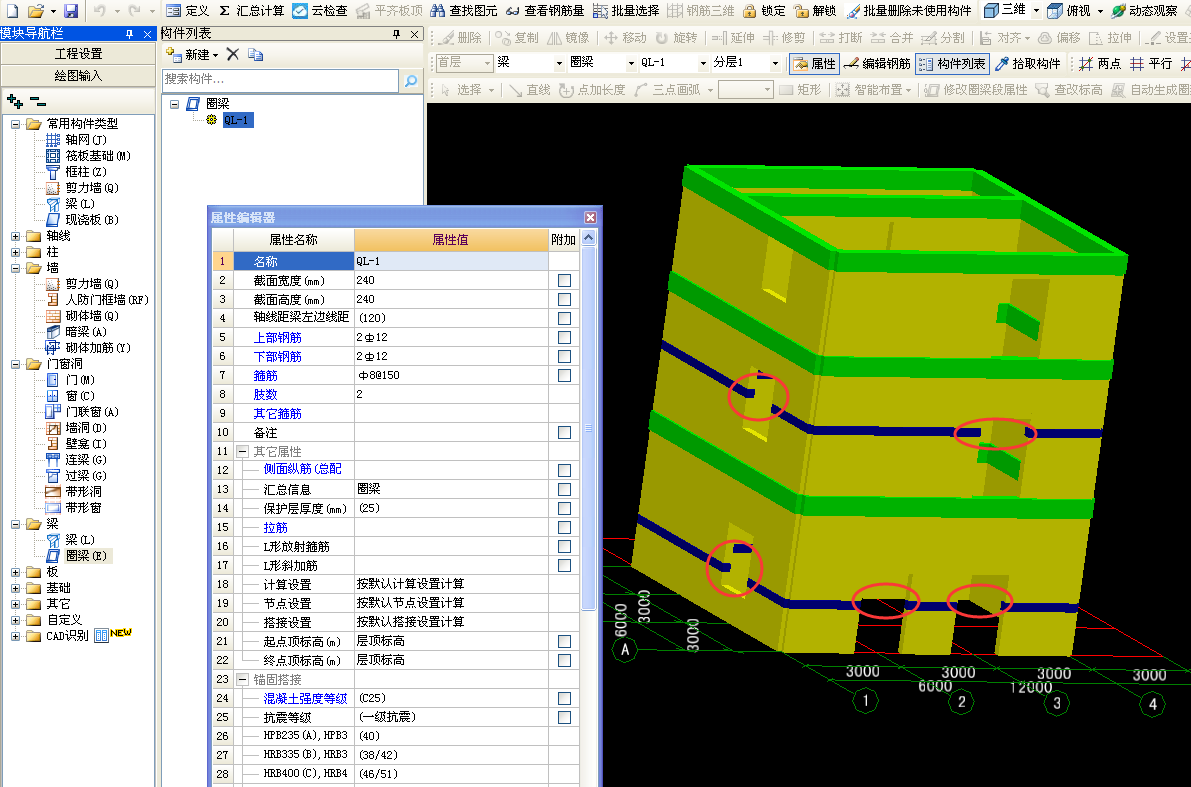Image resolution: width=1191 pixels, height=787 pixels.
Task: Launch 云检查 cloud check
Action: point(320,11)
